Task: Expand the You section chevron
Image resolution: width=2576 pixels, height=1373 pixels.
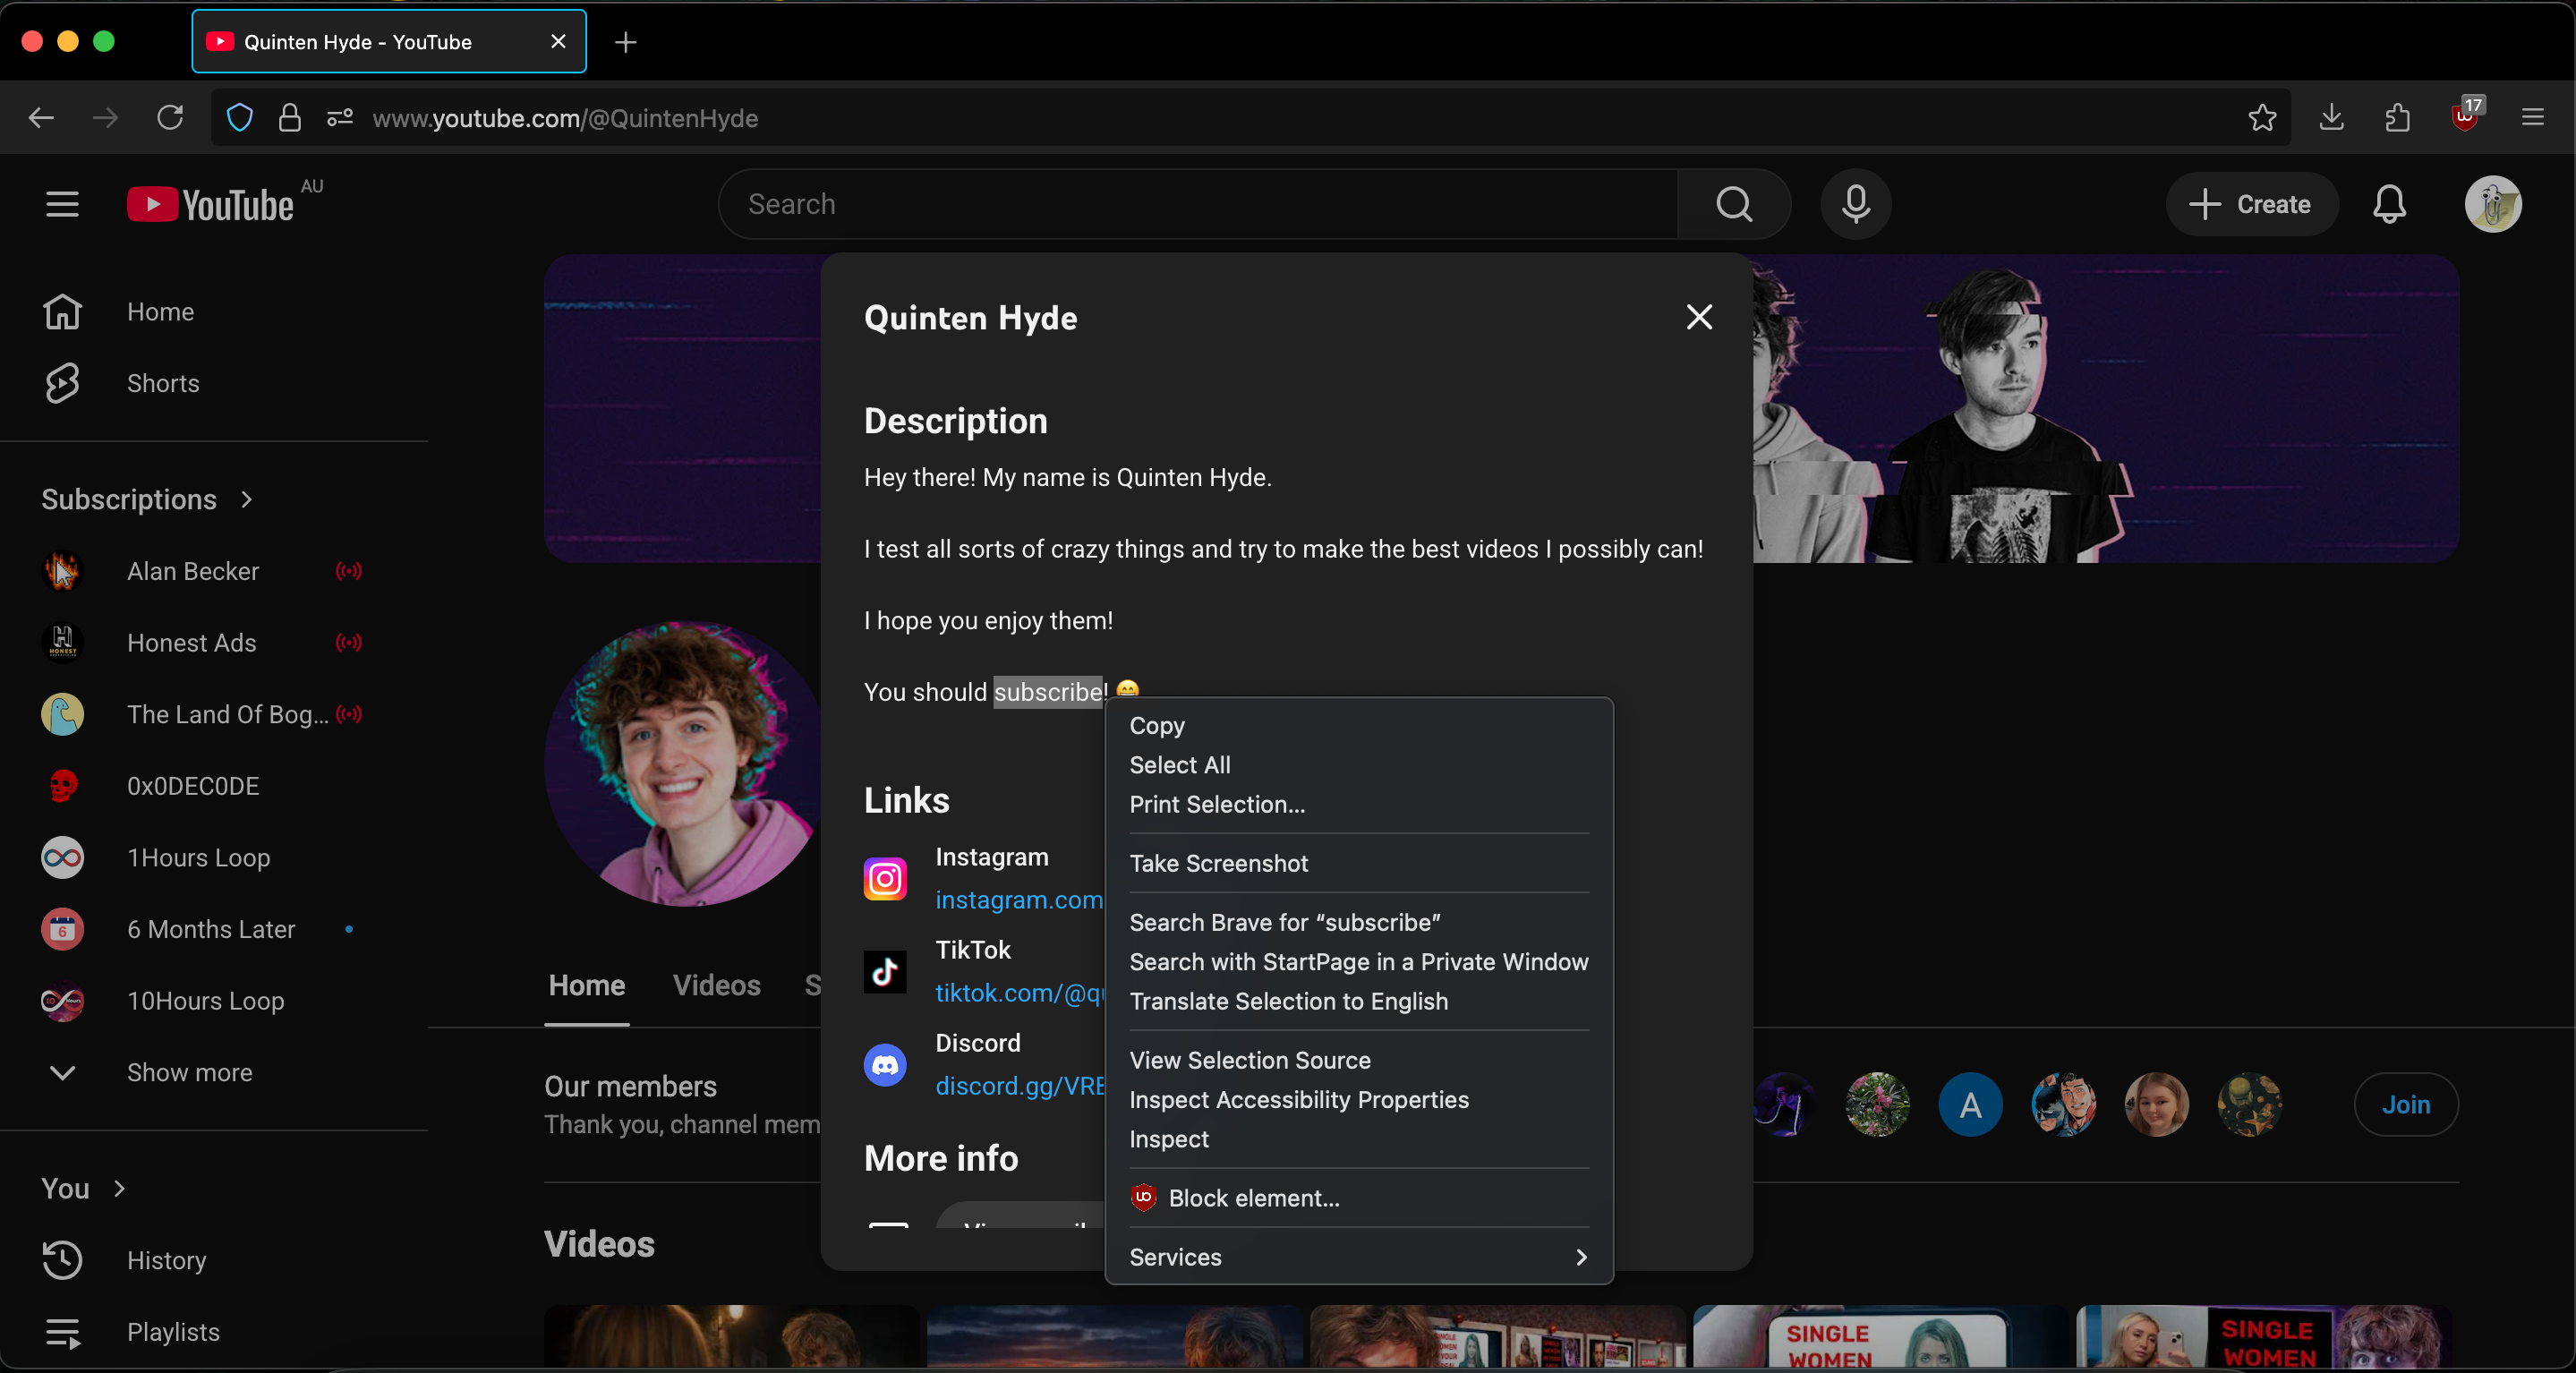Action: [x=120, y=1188]
